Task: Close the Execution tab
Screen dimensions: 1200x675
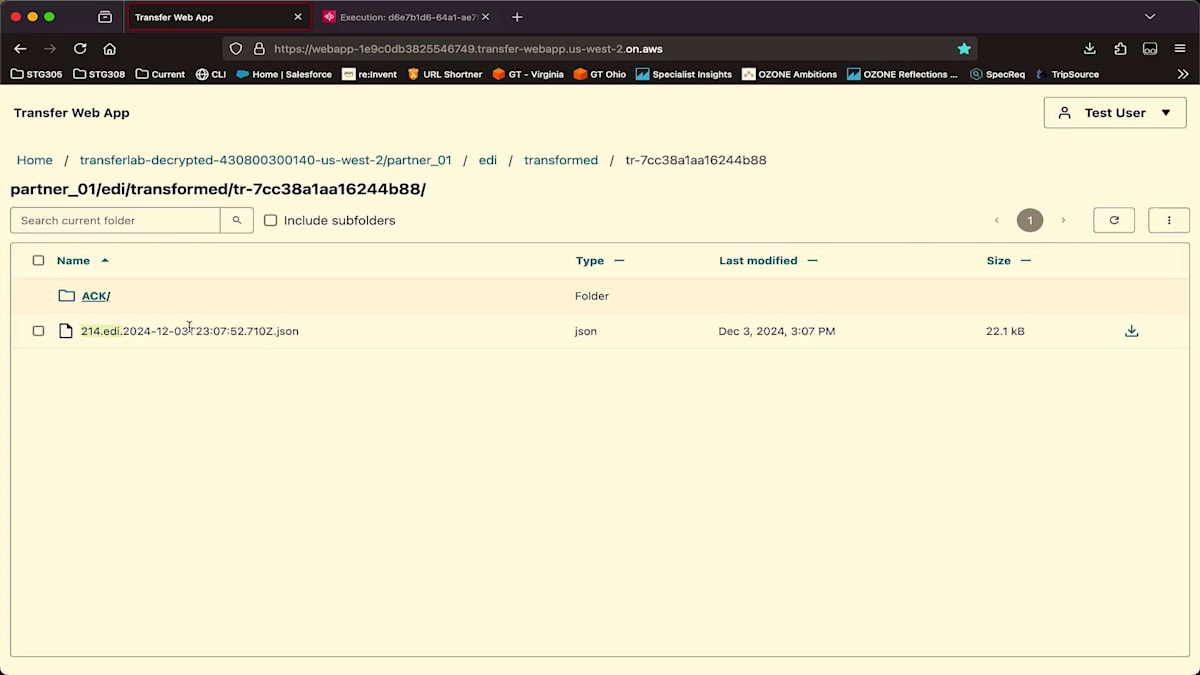Action: click(485, 17)
